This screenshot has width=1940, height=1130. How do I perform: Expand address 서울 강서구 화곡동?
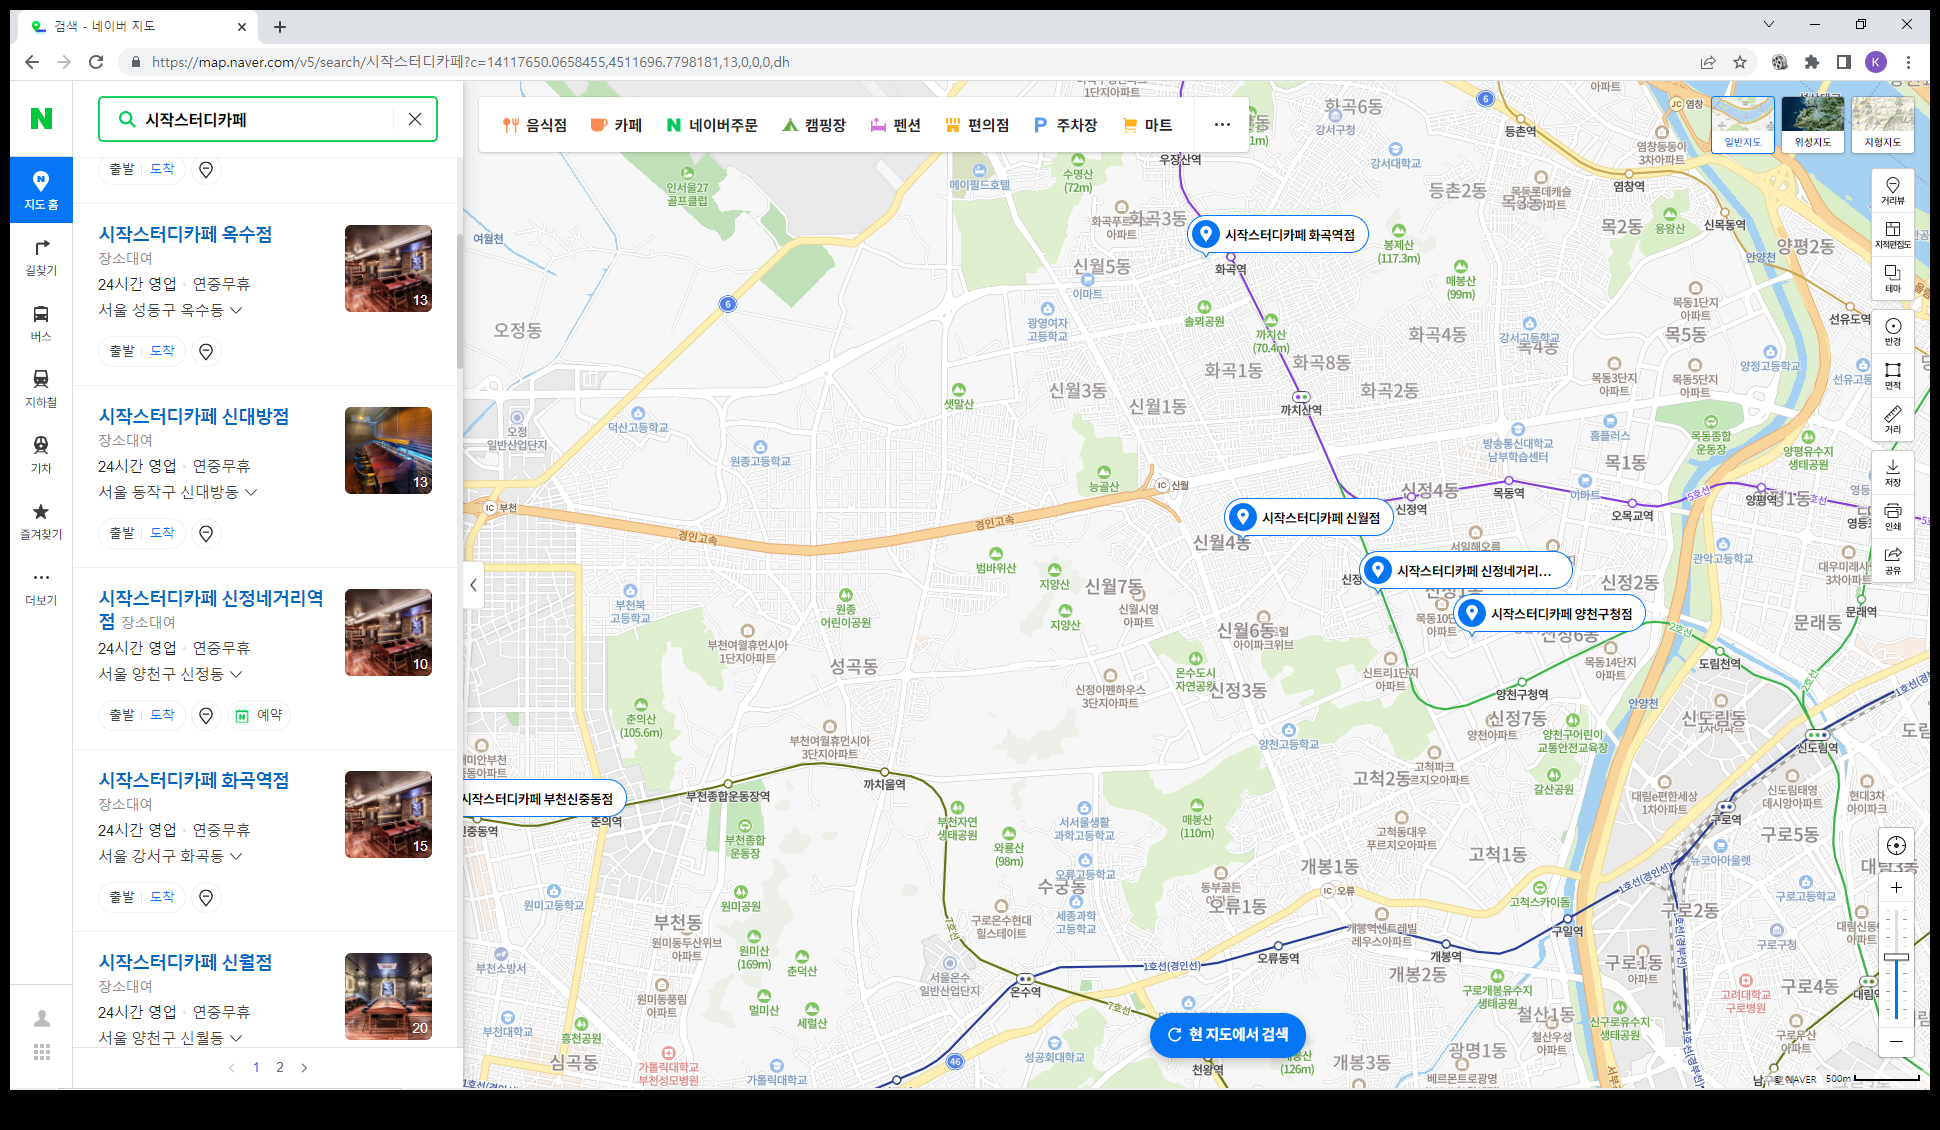point(170,856)
